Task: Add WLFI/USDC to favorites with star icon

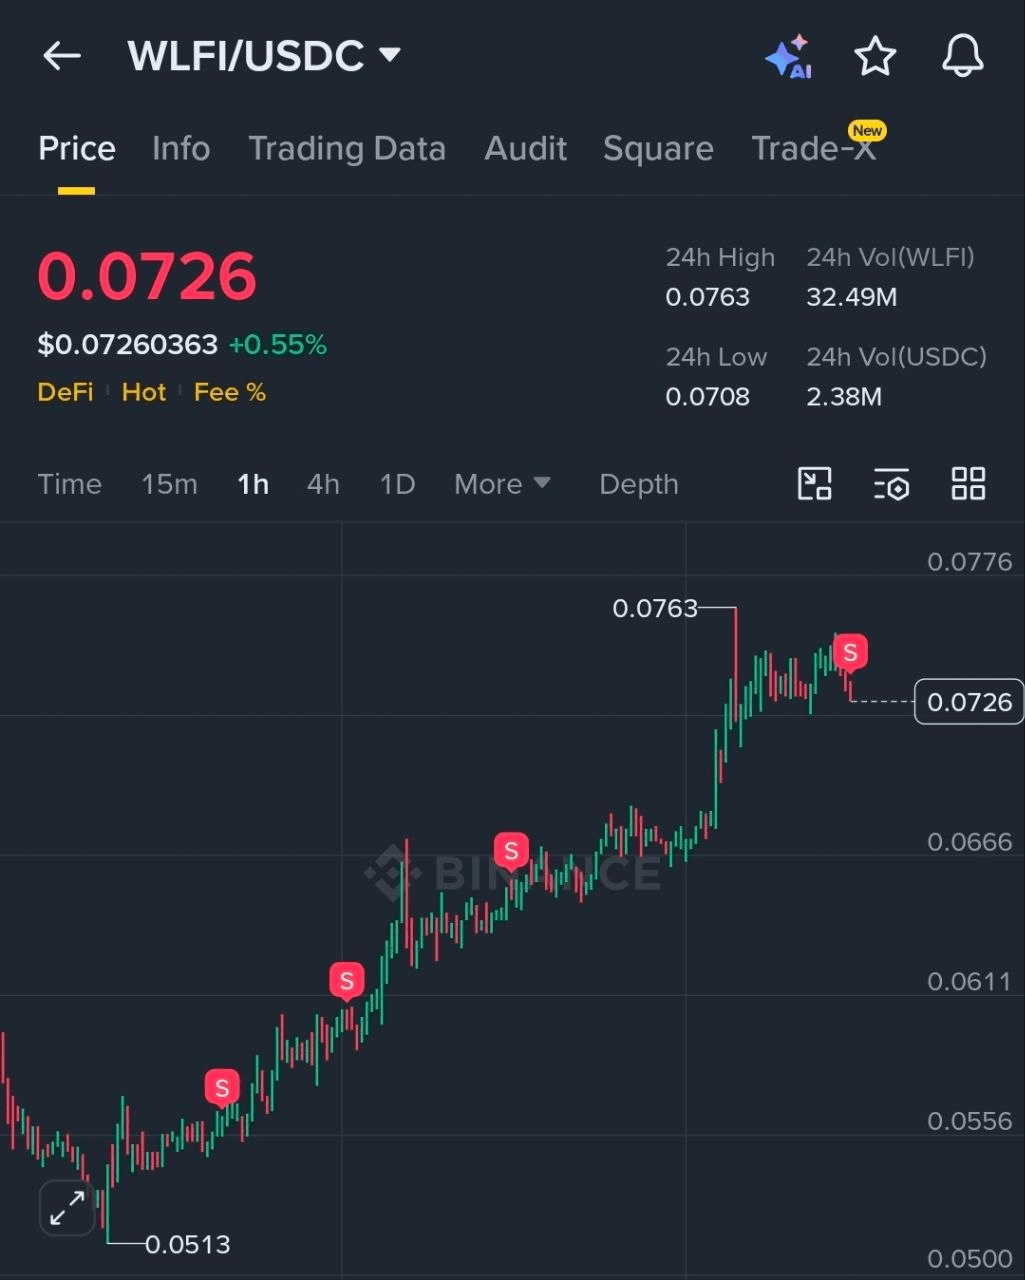Action: (875, 56)
